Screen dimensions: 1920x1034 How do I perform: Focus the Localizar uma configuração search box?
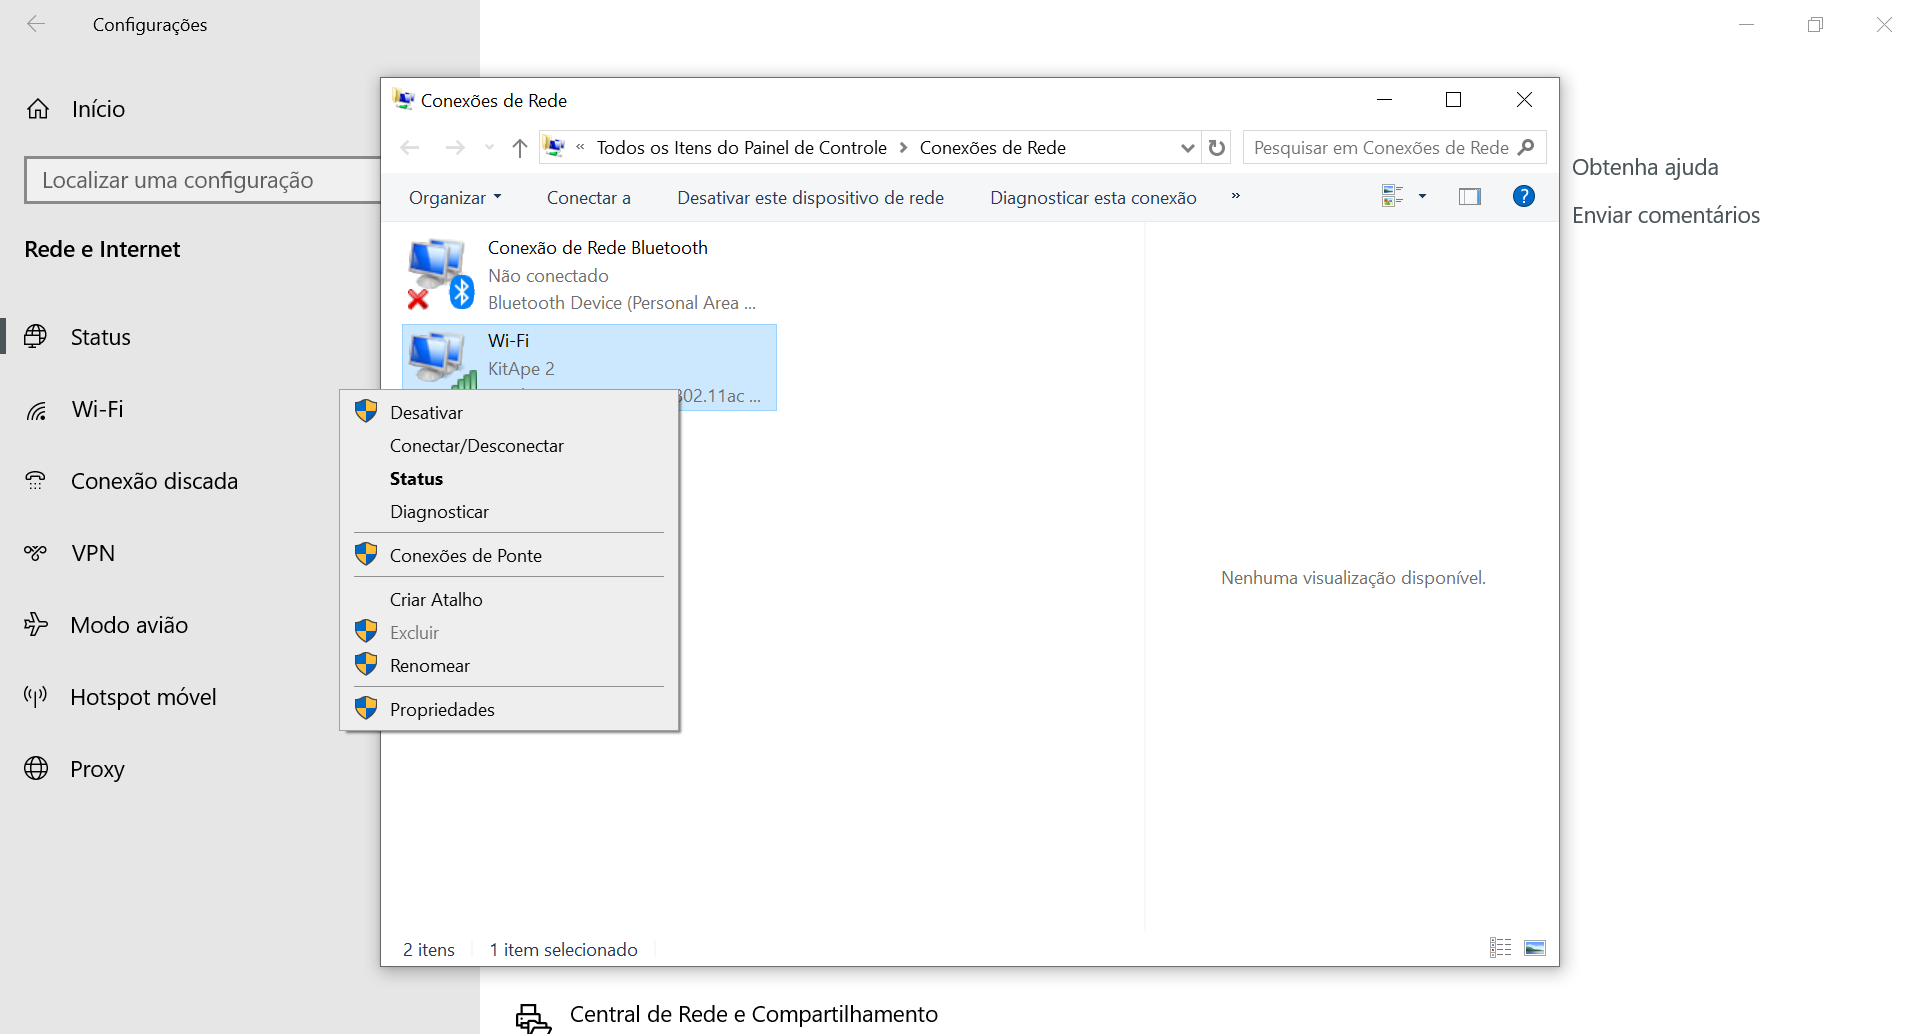204,180
